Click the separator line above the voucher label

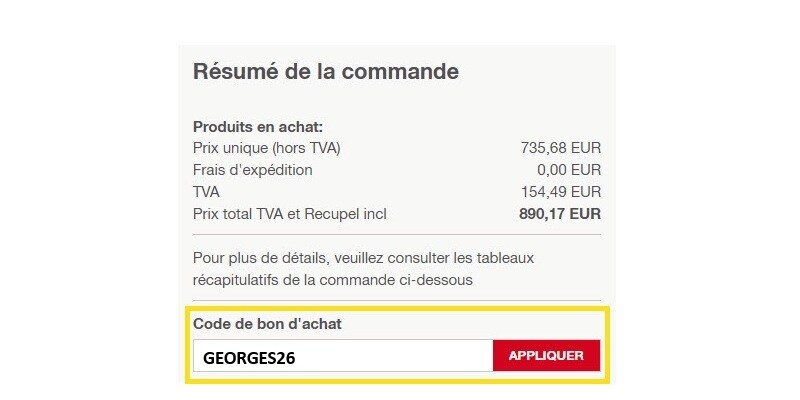[x=397, y=302]
